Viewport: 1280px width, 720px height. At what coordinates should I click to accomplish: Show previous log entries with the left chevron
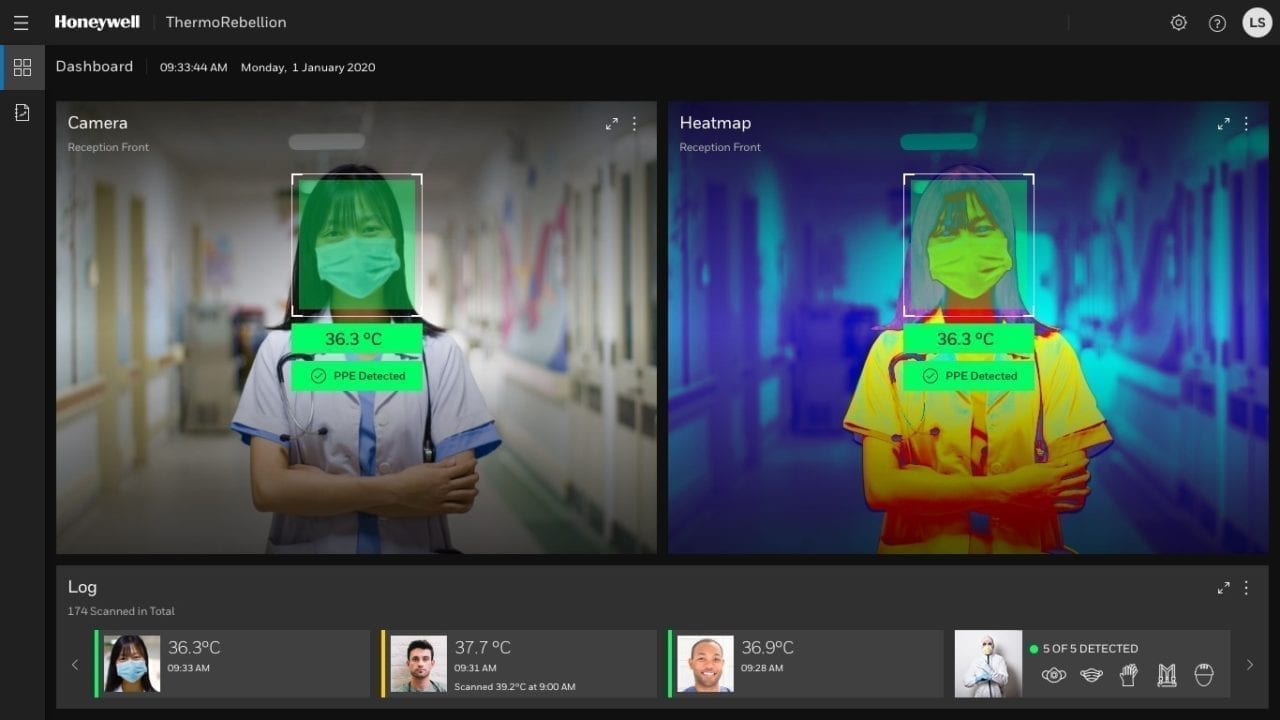[x=75, y=664]
